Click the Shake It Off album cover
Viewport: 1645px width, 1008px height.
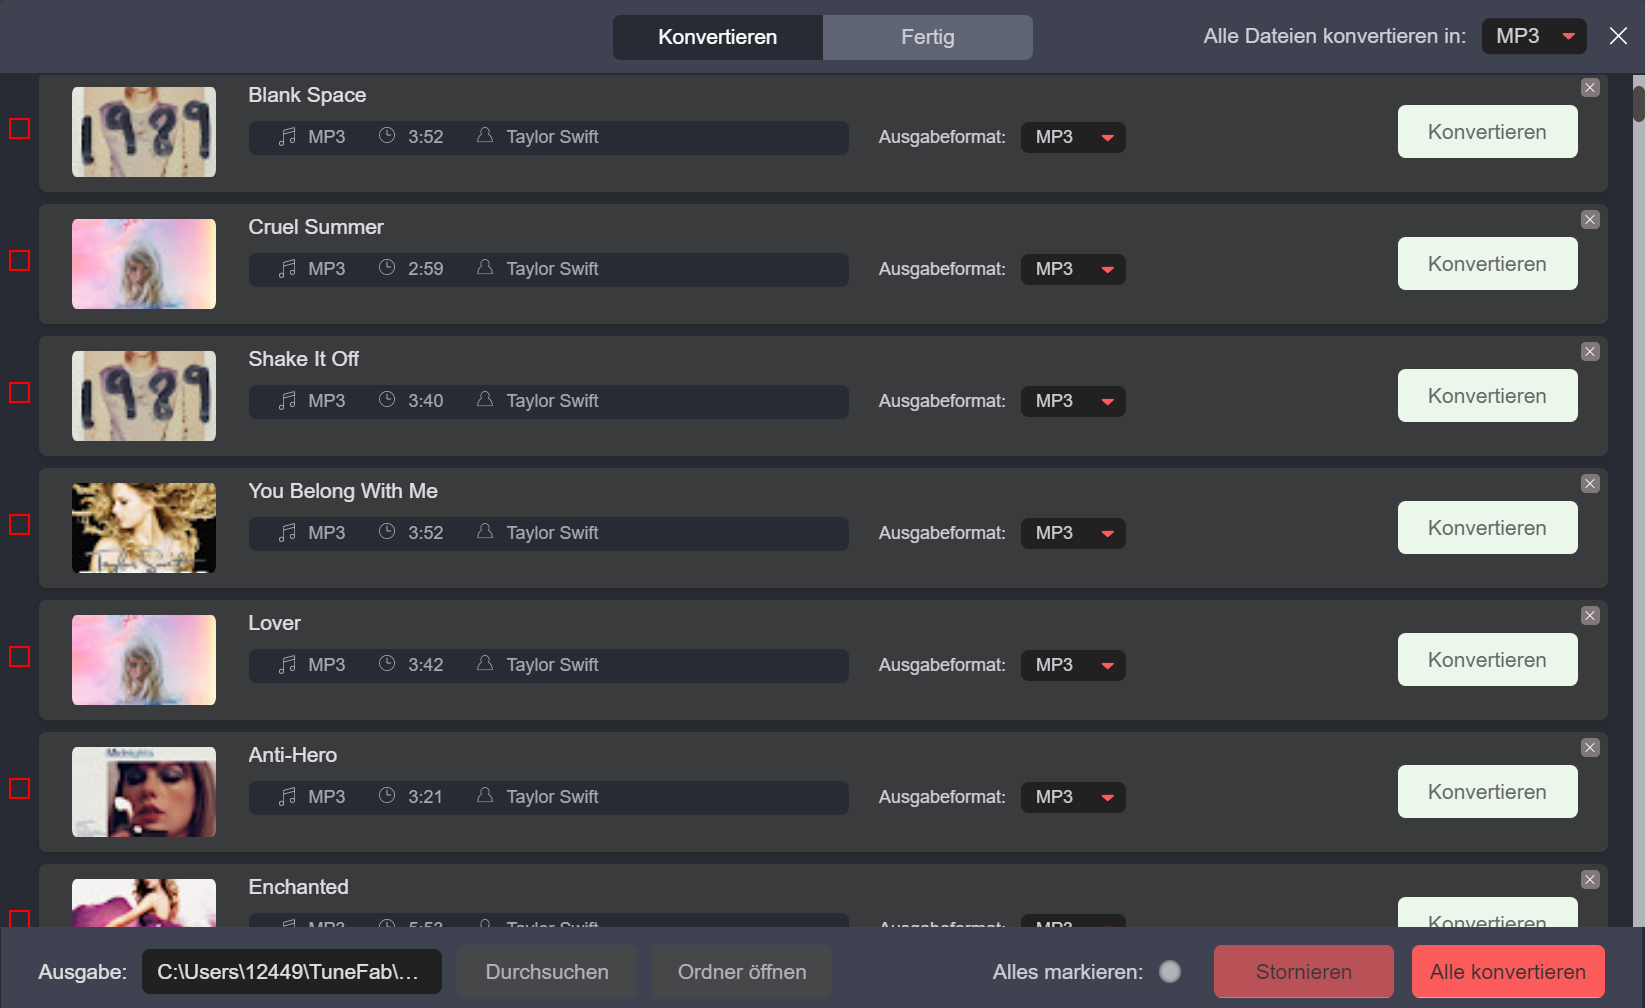coord(144,396)
